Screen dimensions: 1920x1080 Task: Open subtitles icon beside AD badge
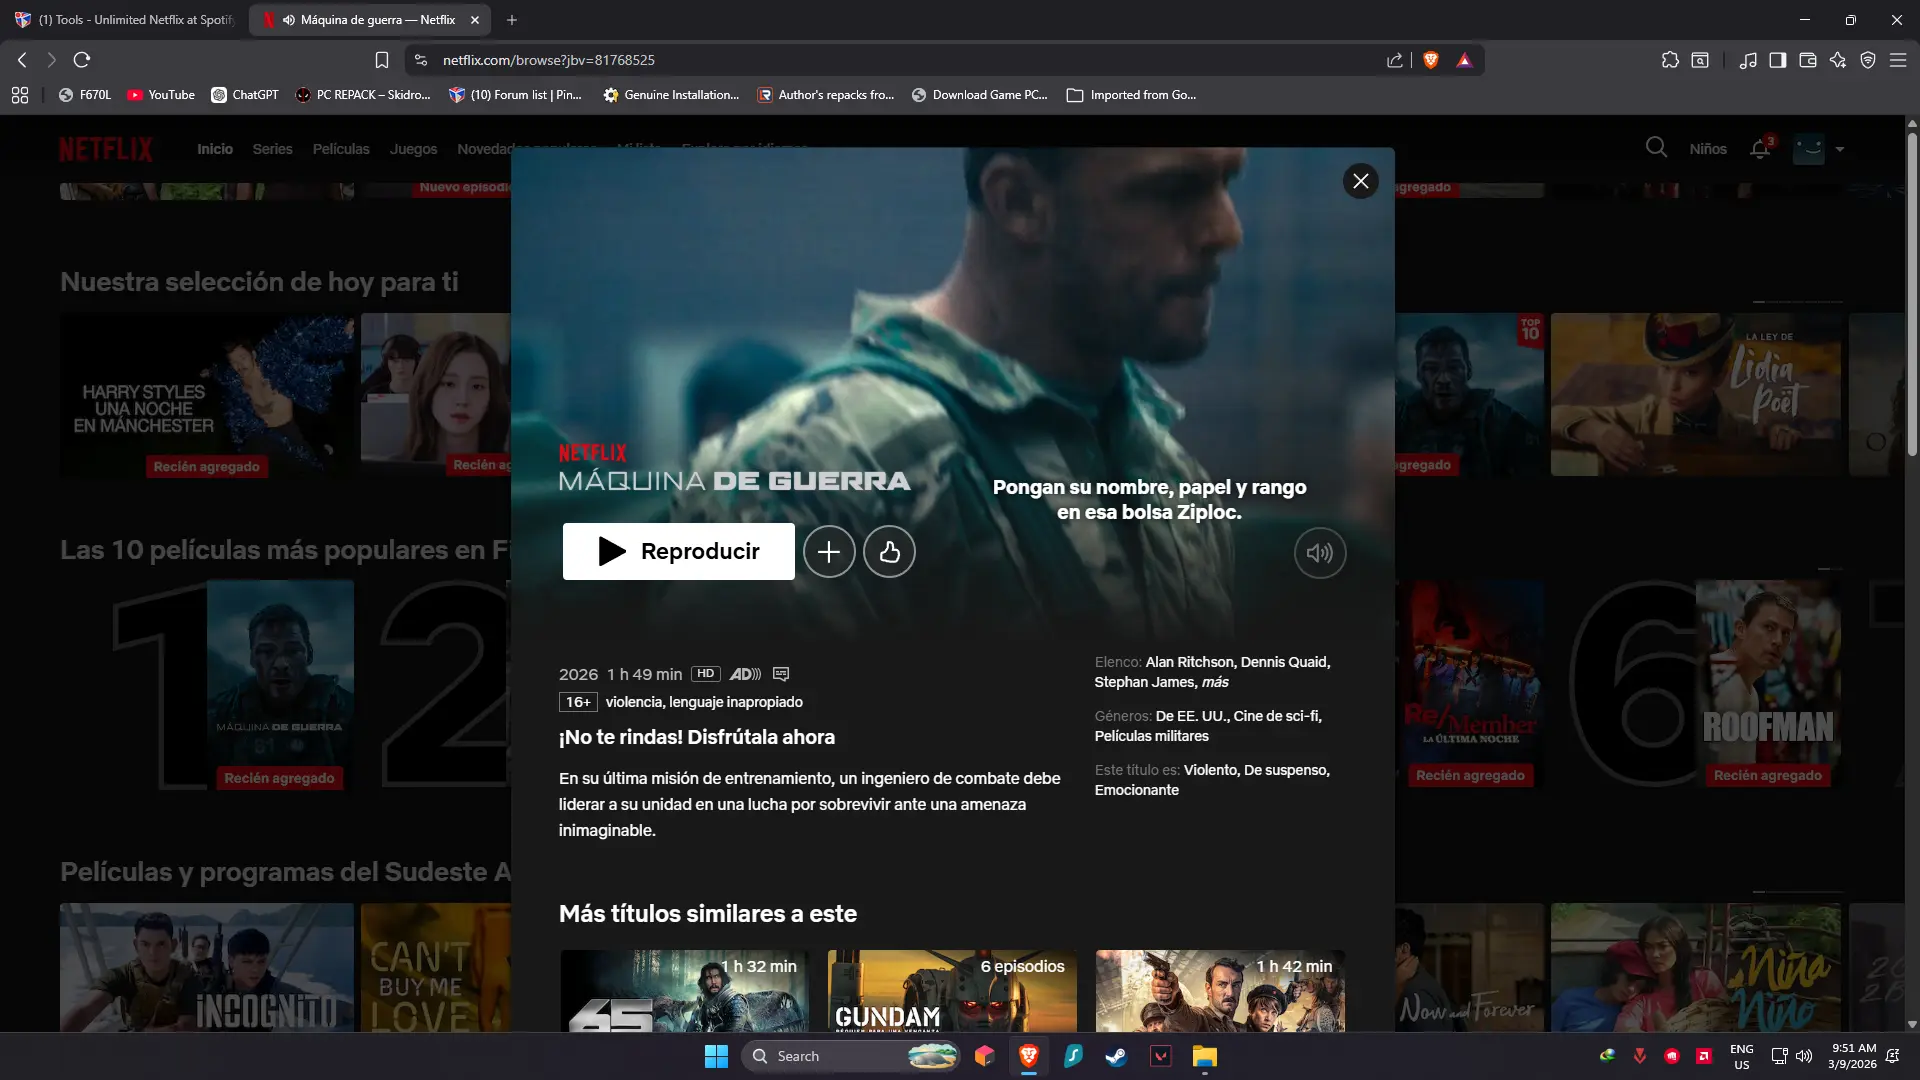tap(781, 674)
